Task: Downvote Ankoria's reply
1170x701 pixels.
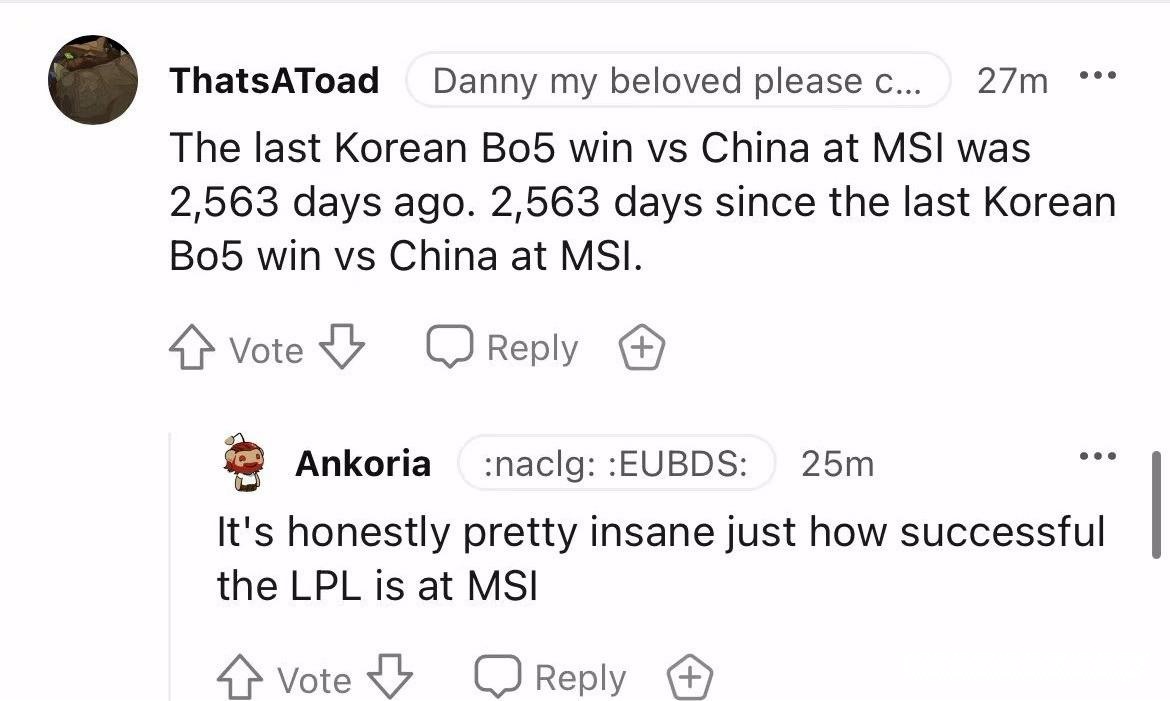Action: click(x=390, y=678)
